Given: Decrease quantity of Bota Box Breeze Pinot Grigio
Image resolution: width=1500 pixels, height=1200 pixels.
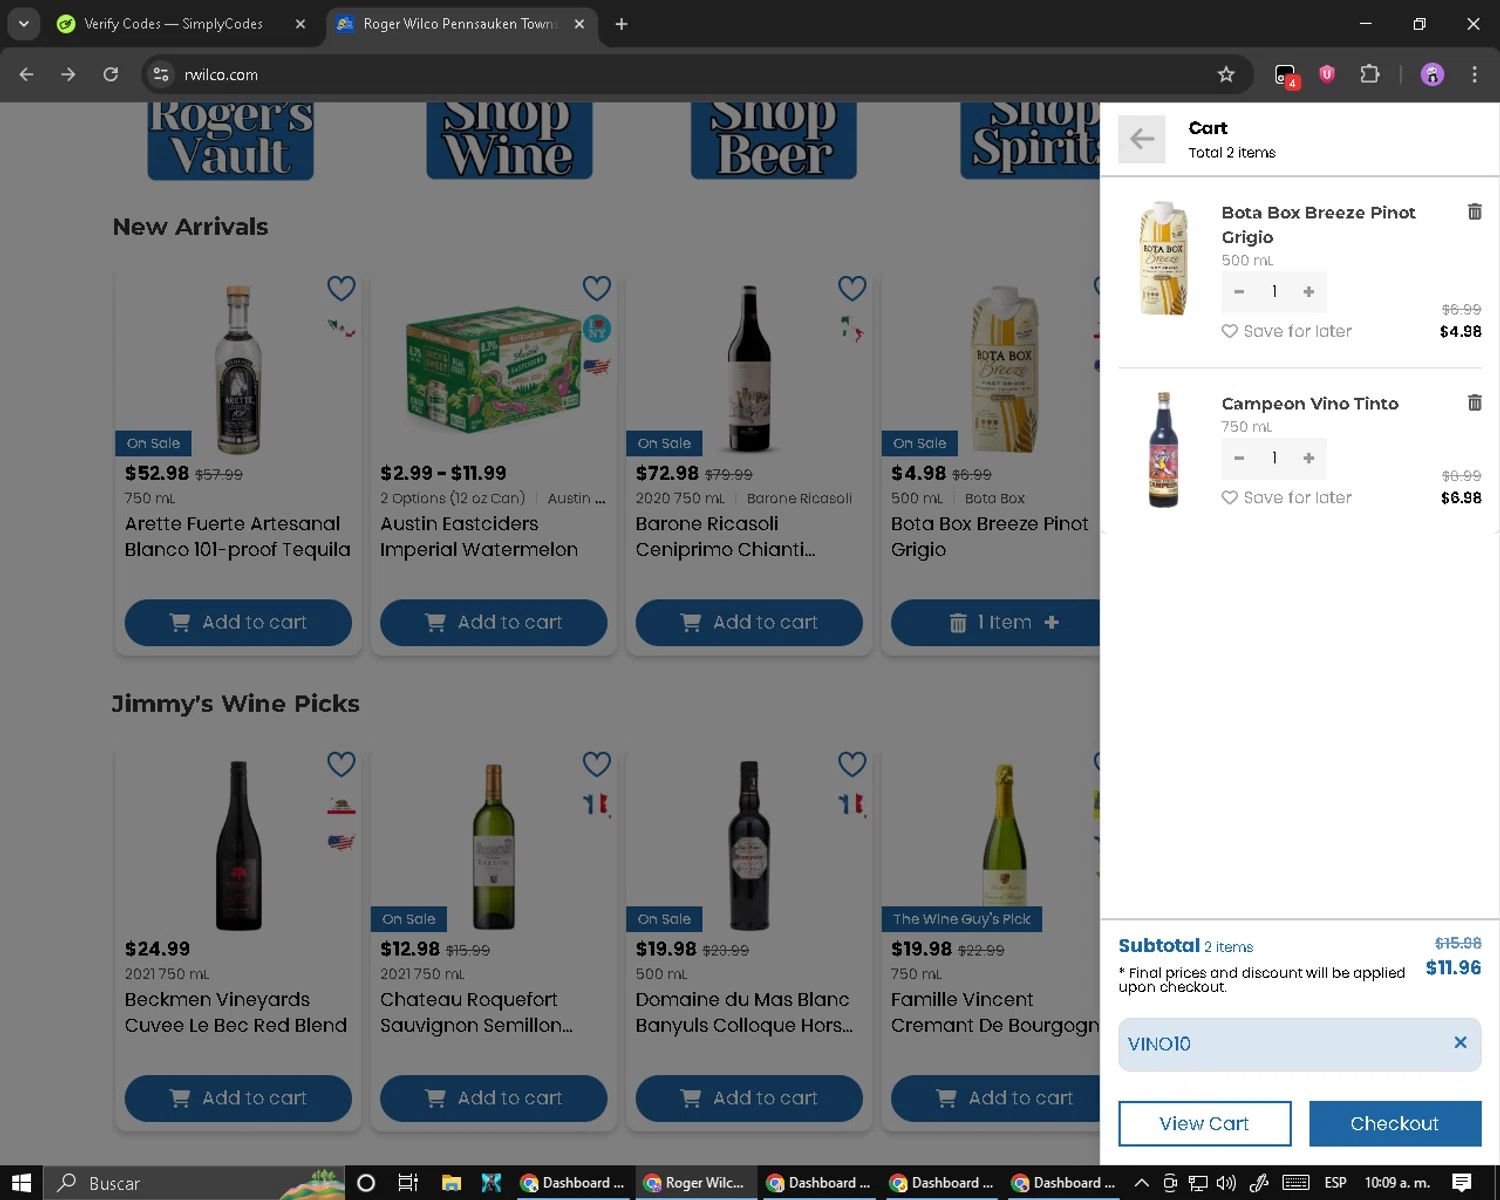Looking at the screenshot, I should [1239, 291].
